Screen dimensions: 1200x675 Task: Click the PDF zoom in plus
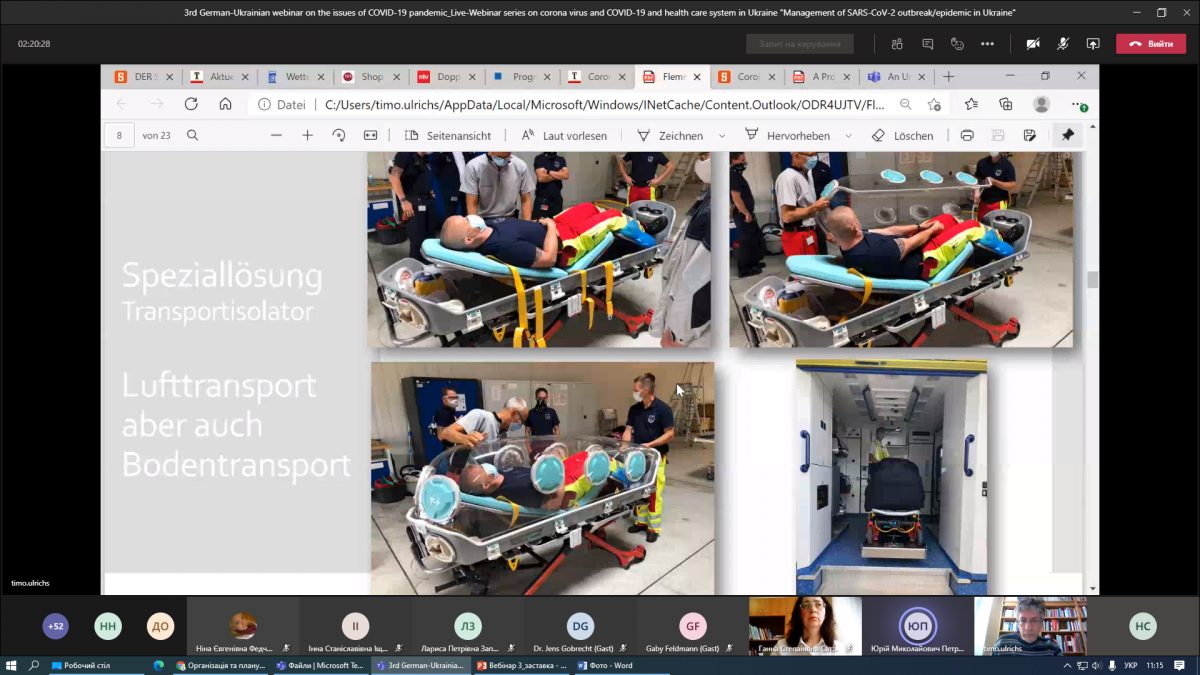[x=308, y=136]
